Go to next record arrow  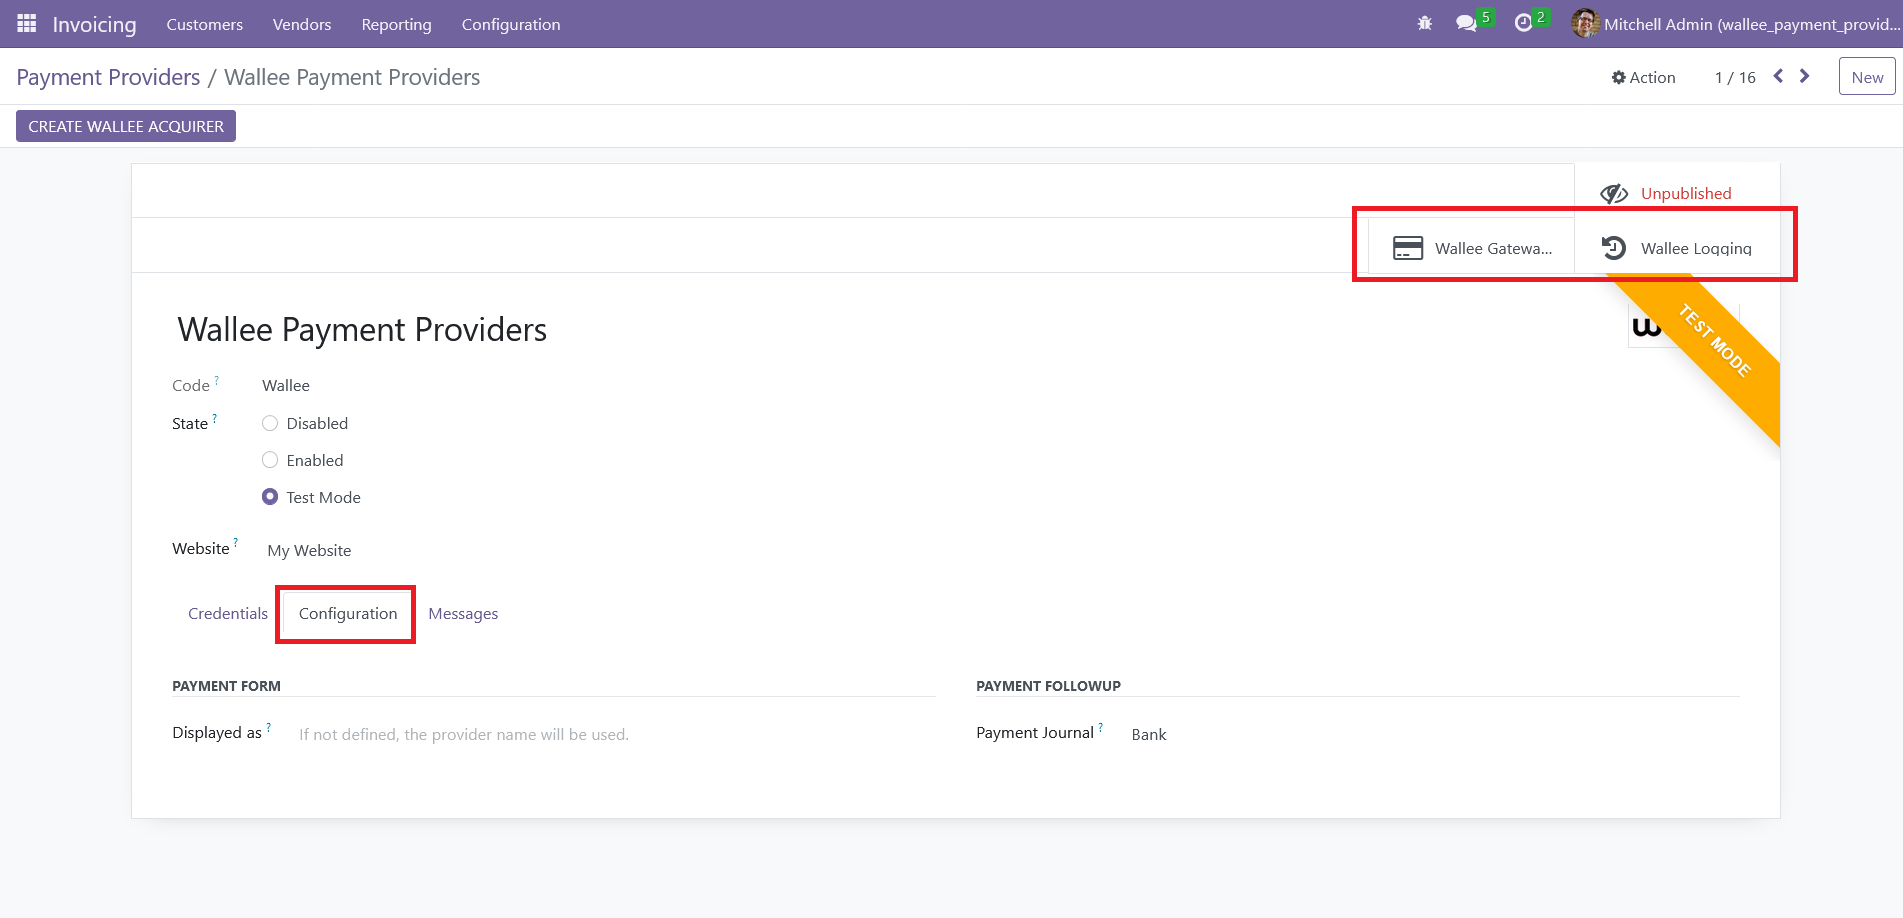coord(1805,76)
